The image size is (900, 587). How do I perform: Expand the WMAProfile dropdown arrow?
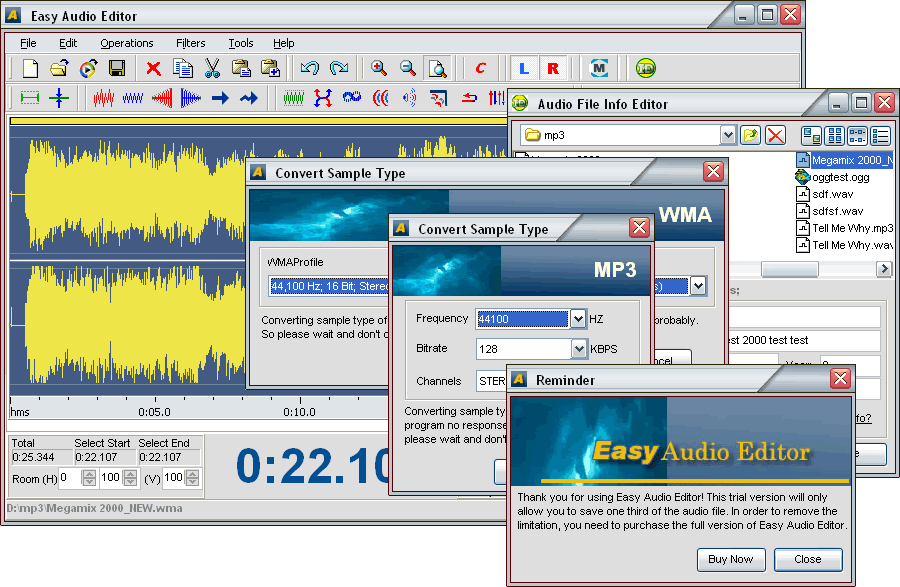tap(698, 286)
